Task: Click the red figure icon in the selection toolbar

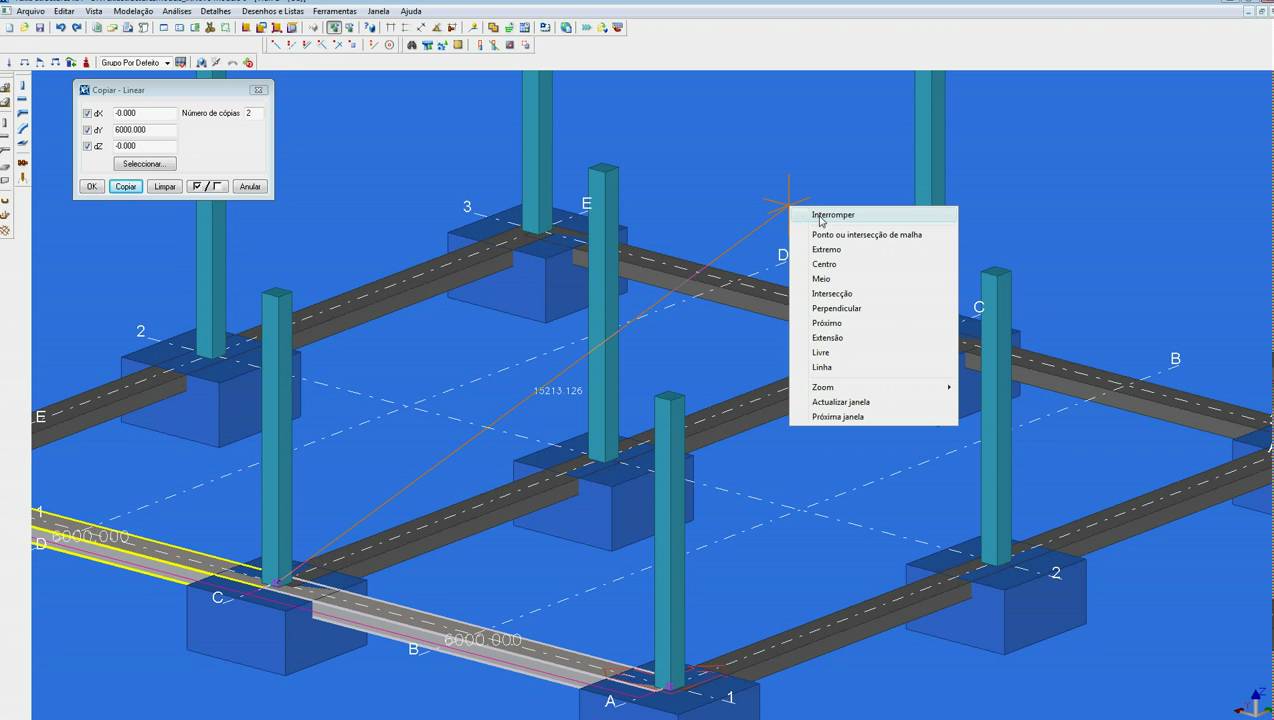Action: pyautogui.click(x=86, y=62)
